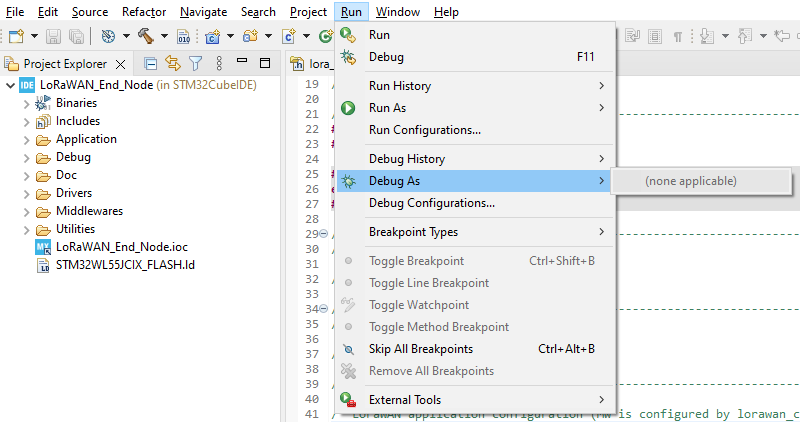Click the Save toolbar icon
800x422 pixels.
(x=53, y=36)
